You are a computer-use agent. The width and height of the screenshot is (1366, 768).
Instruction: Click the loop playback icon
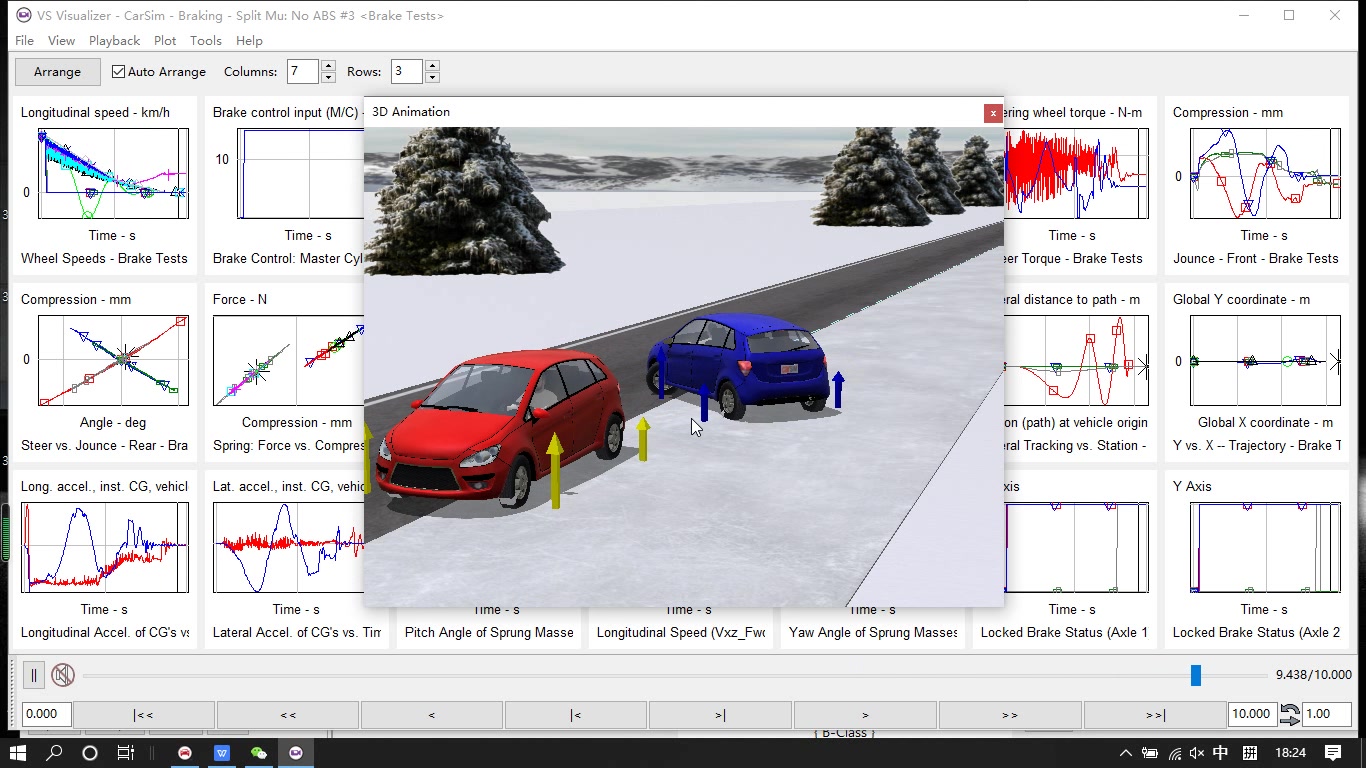(x=1290, y=715)
